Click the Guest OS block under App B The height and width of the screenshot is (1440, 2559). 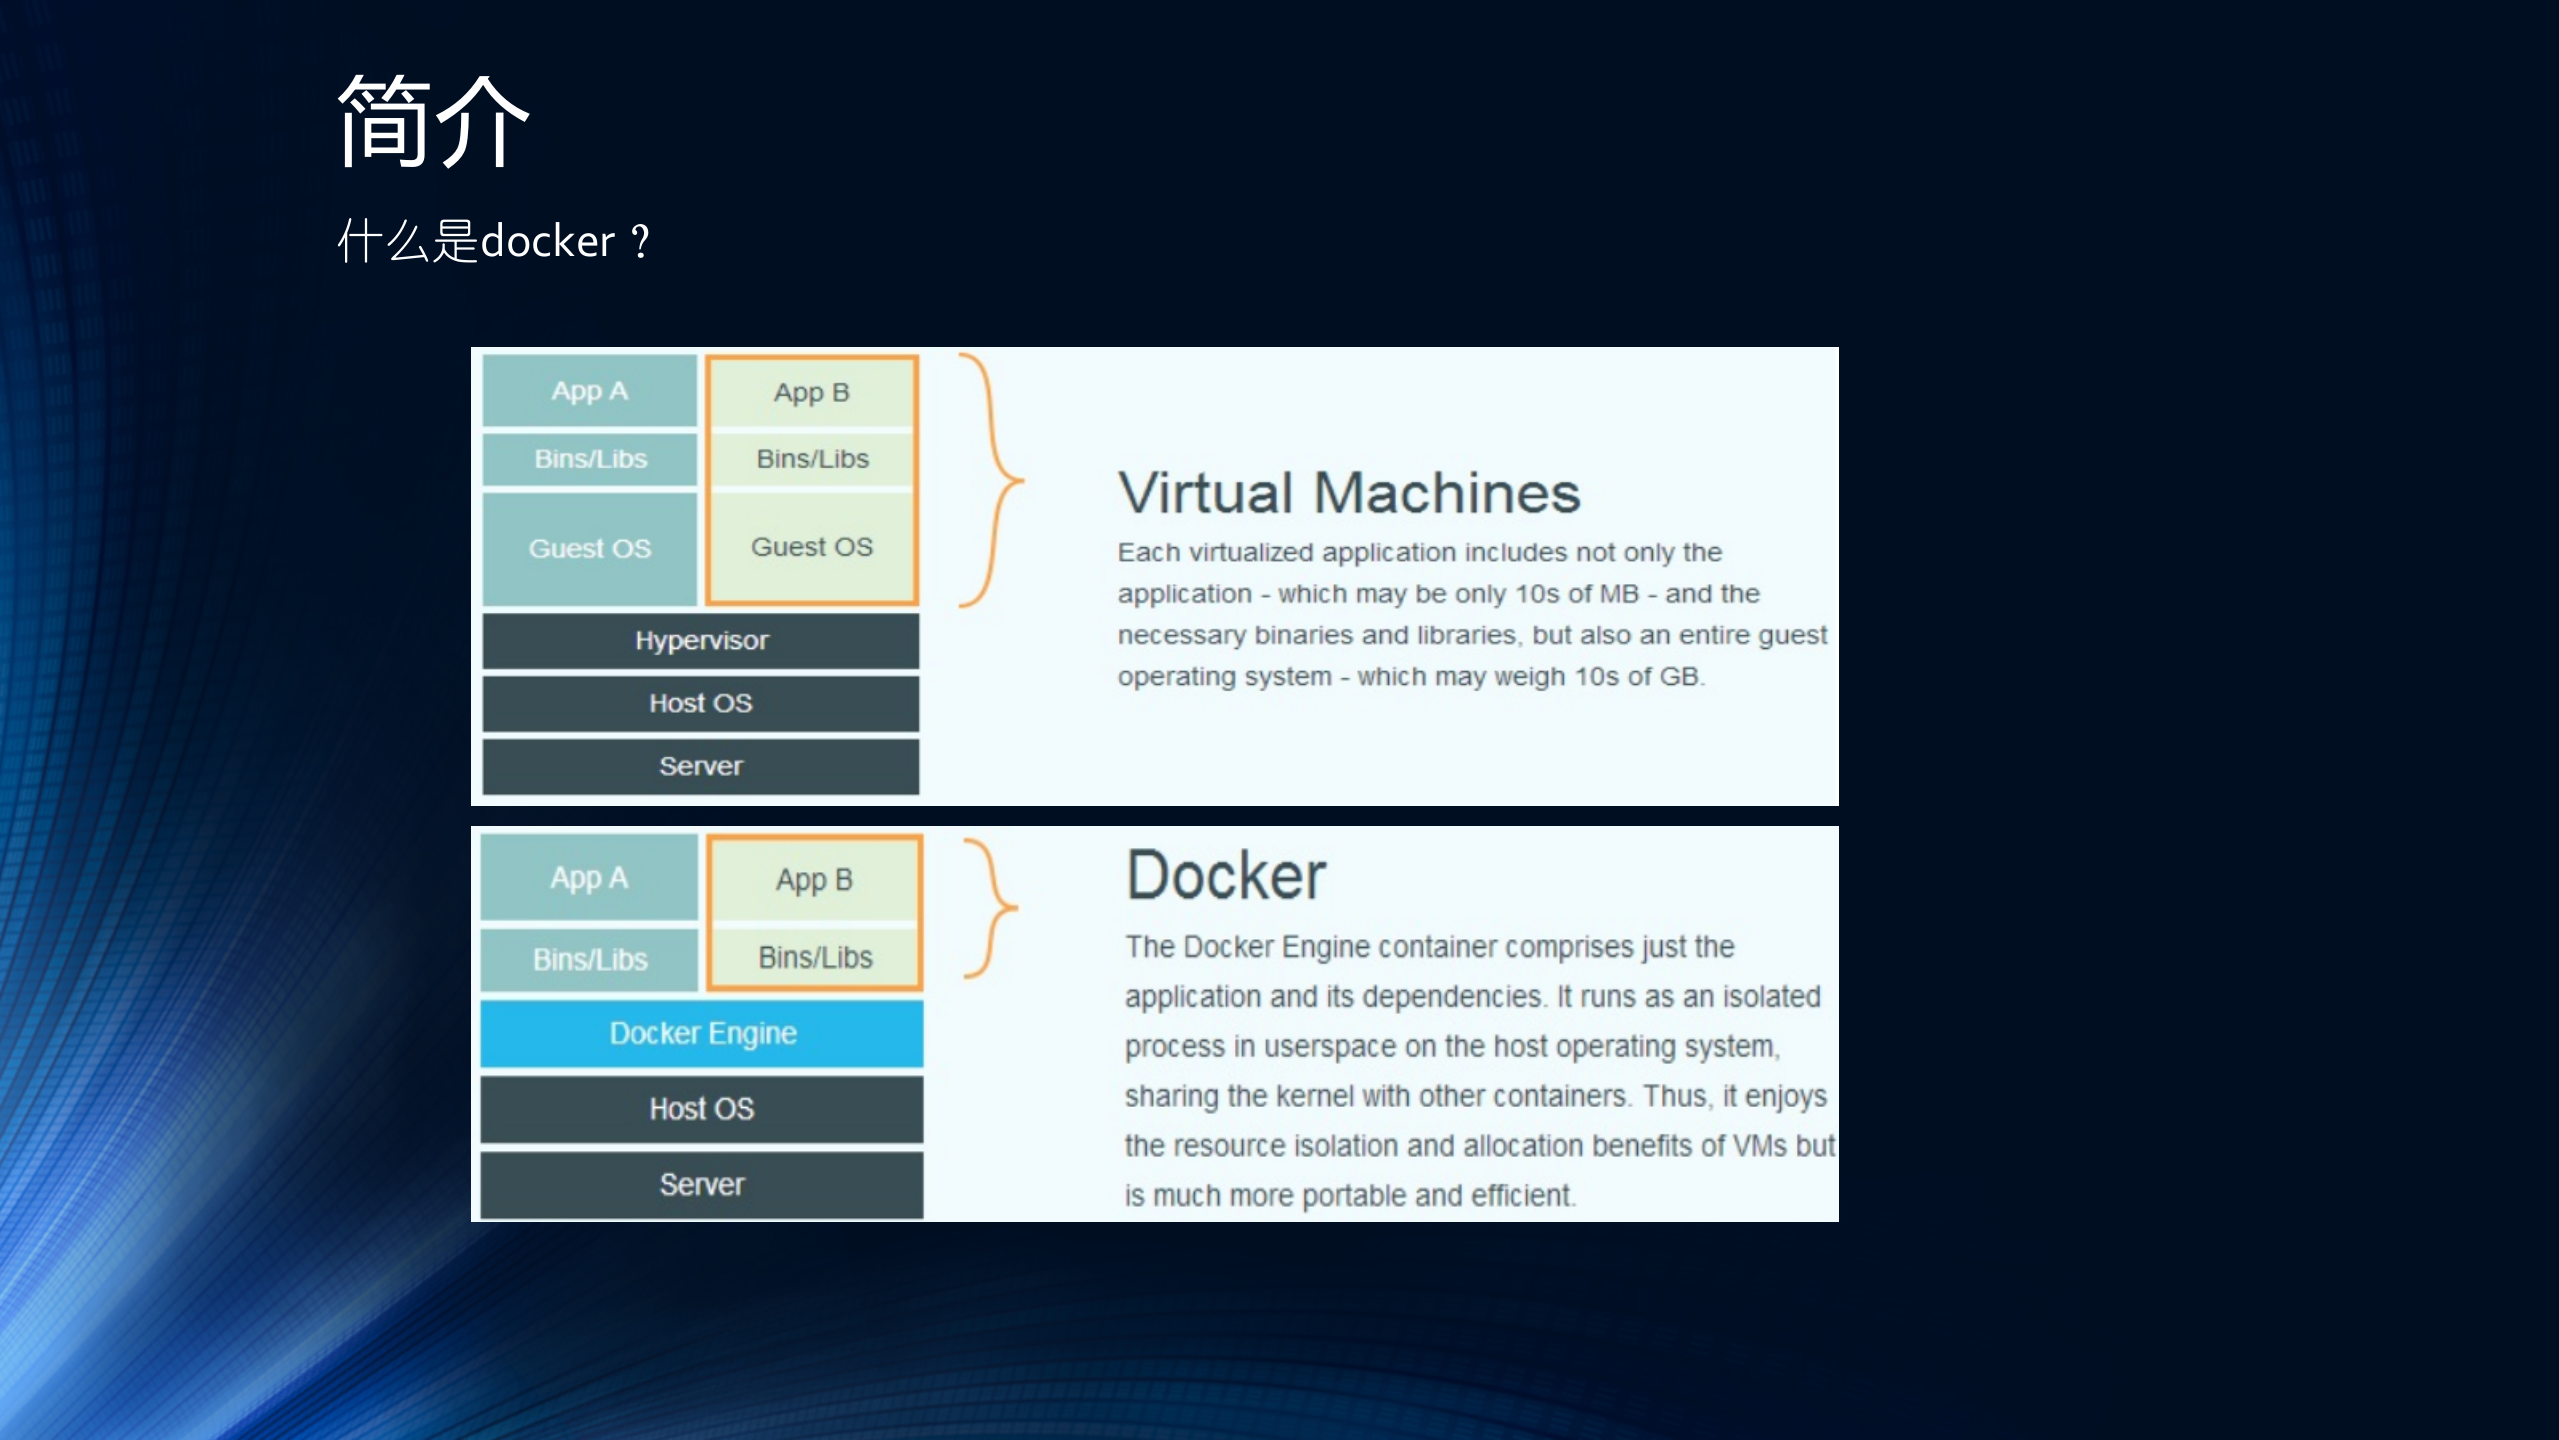812,548
